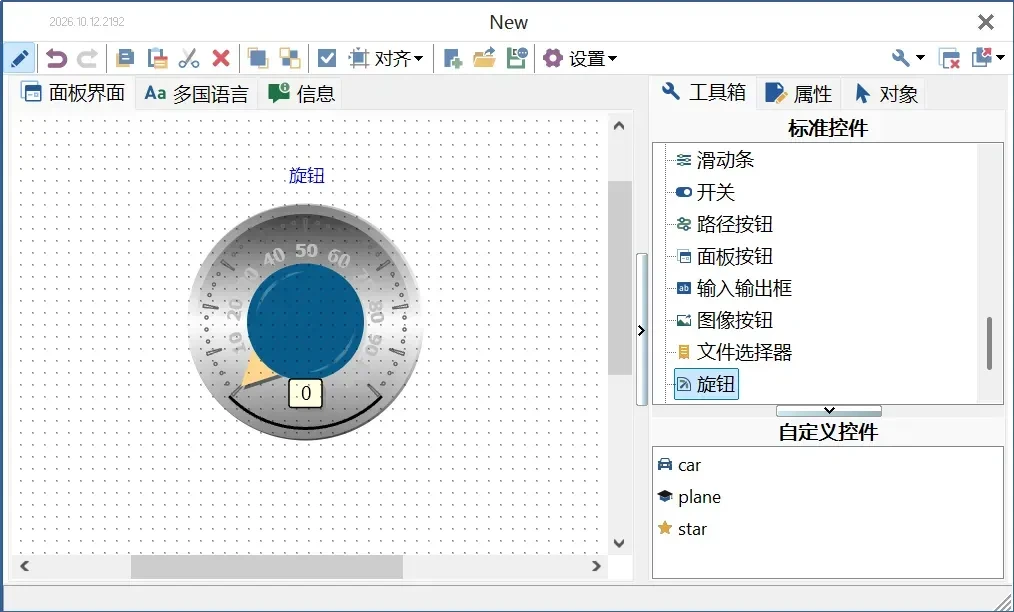This screenshot has height=612, width=1014.
Task: Open the 对齐 alignment dropdown
Action: (x=386, y=59)
